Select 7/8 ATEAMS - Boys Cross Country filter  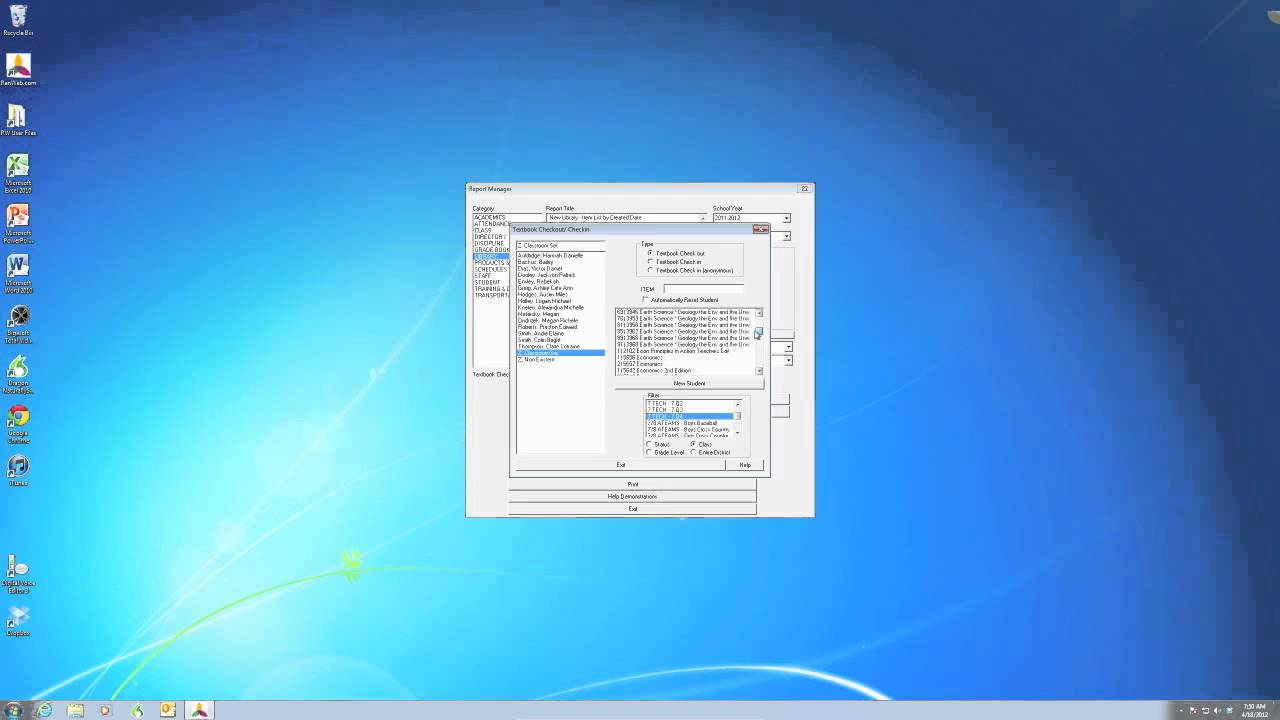click(x=690, y=430)
